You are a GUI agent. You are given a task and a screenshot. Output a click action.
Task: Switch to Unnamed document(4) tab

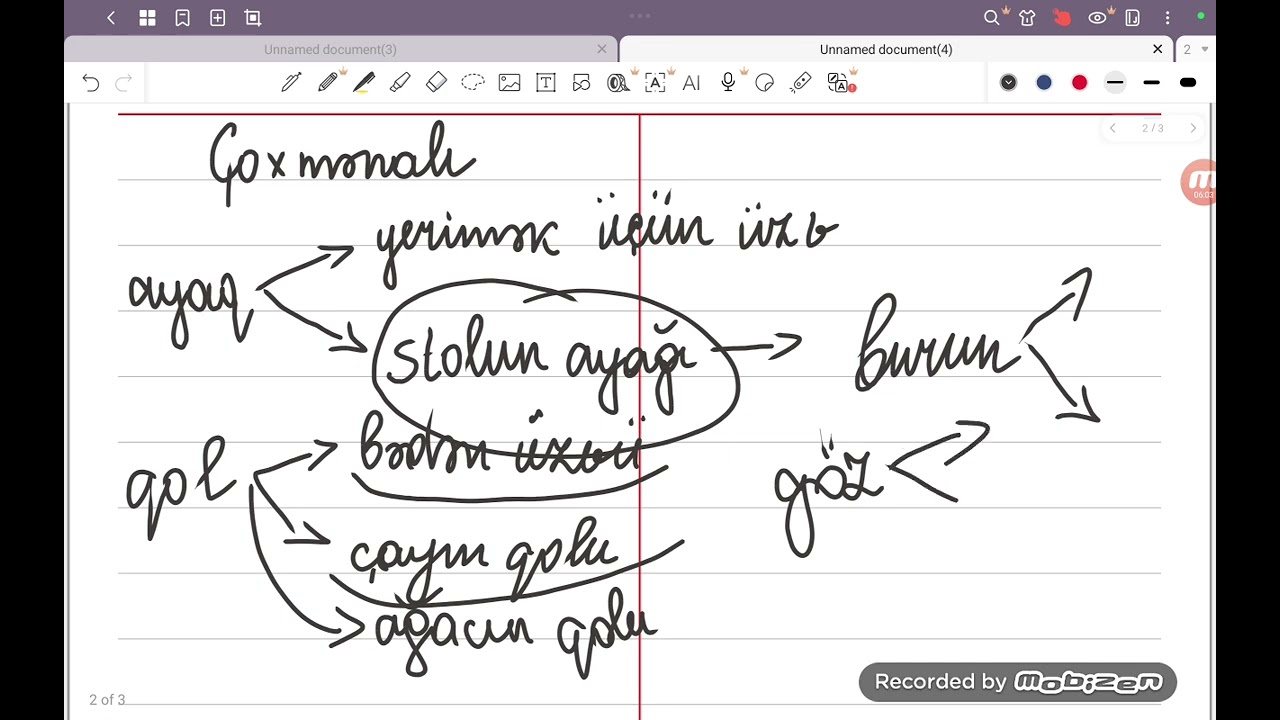(x=885, y=49)
